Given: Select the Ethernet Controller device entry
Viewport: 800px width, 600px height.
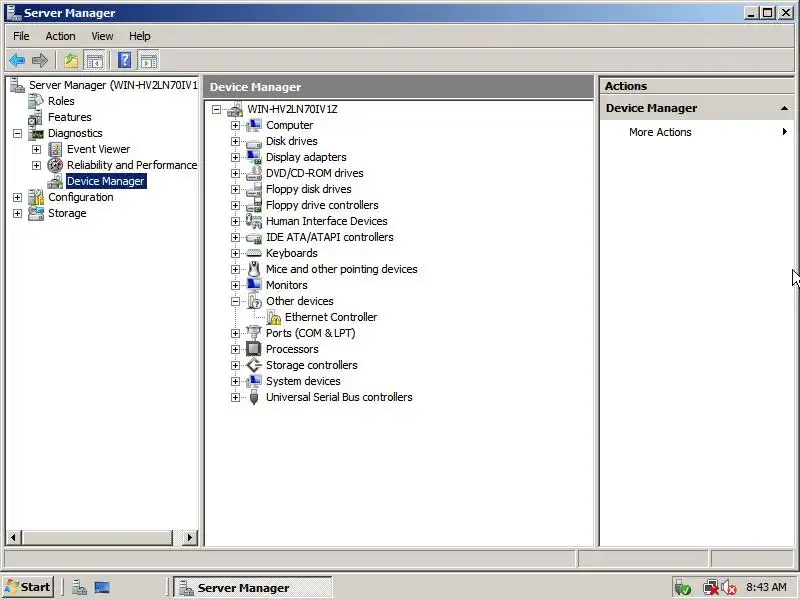Looking at the screenshot, I should (331, 317).
